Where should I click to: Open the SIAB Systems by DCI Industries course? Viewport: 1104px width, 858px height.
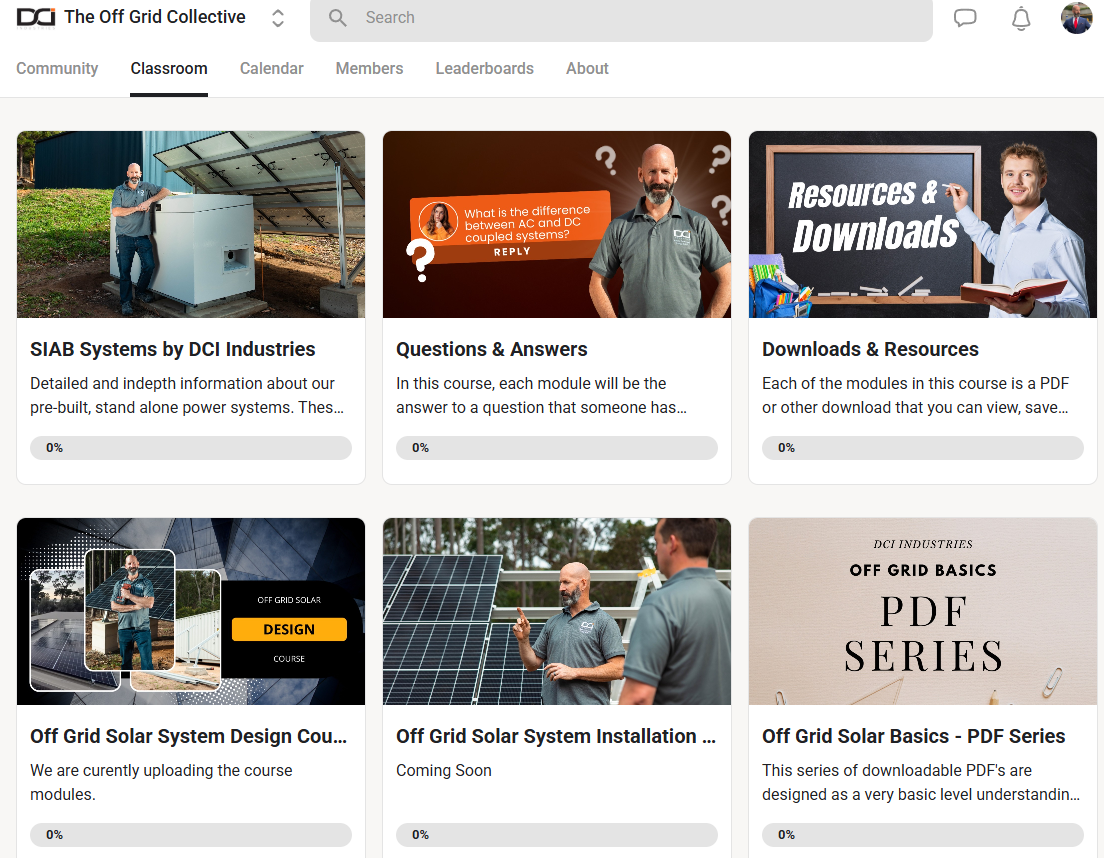click(172, 349)
